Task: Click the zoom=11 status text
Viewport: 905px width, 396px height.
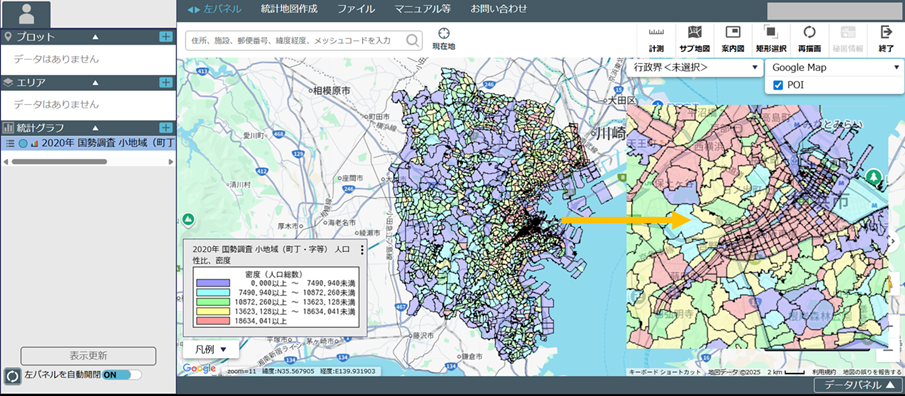Action: point(241,371)
